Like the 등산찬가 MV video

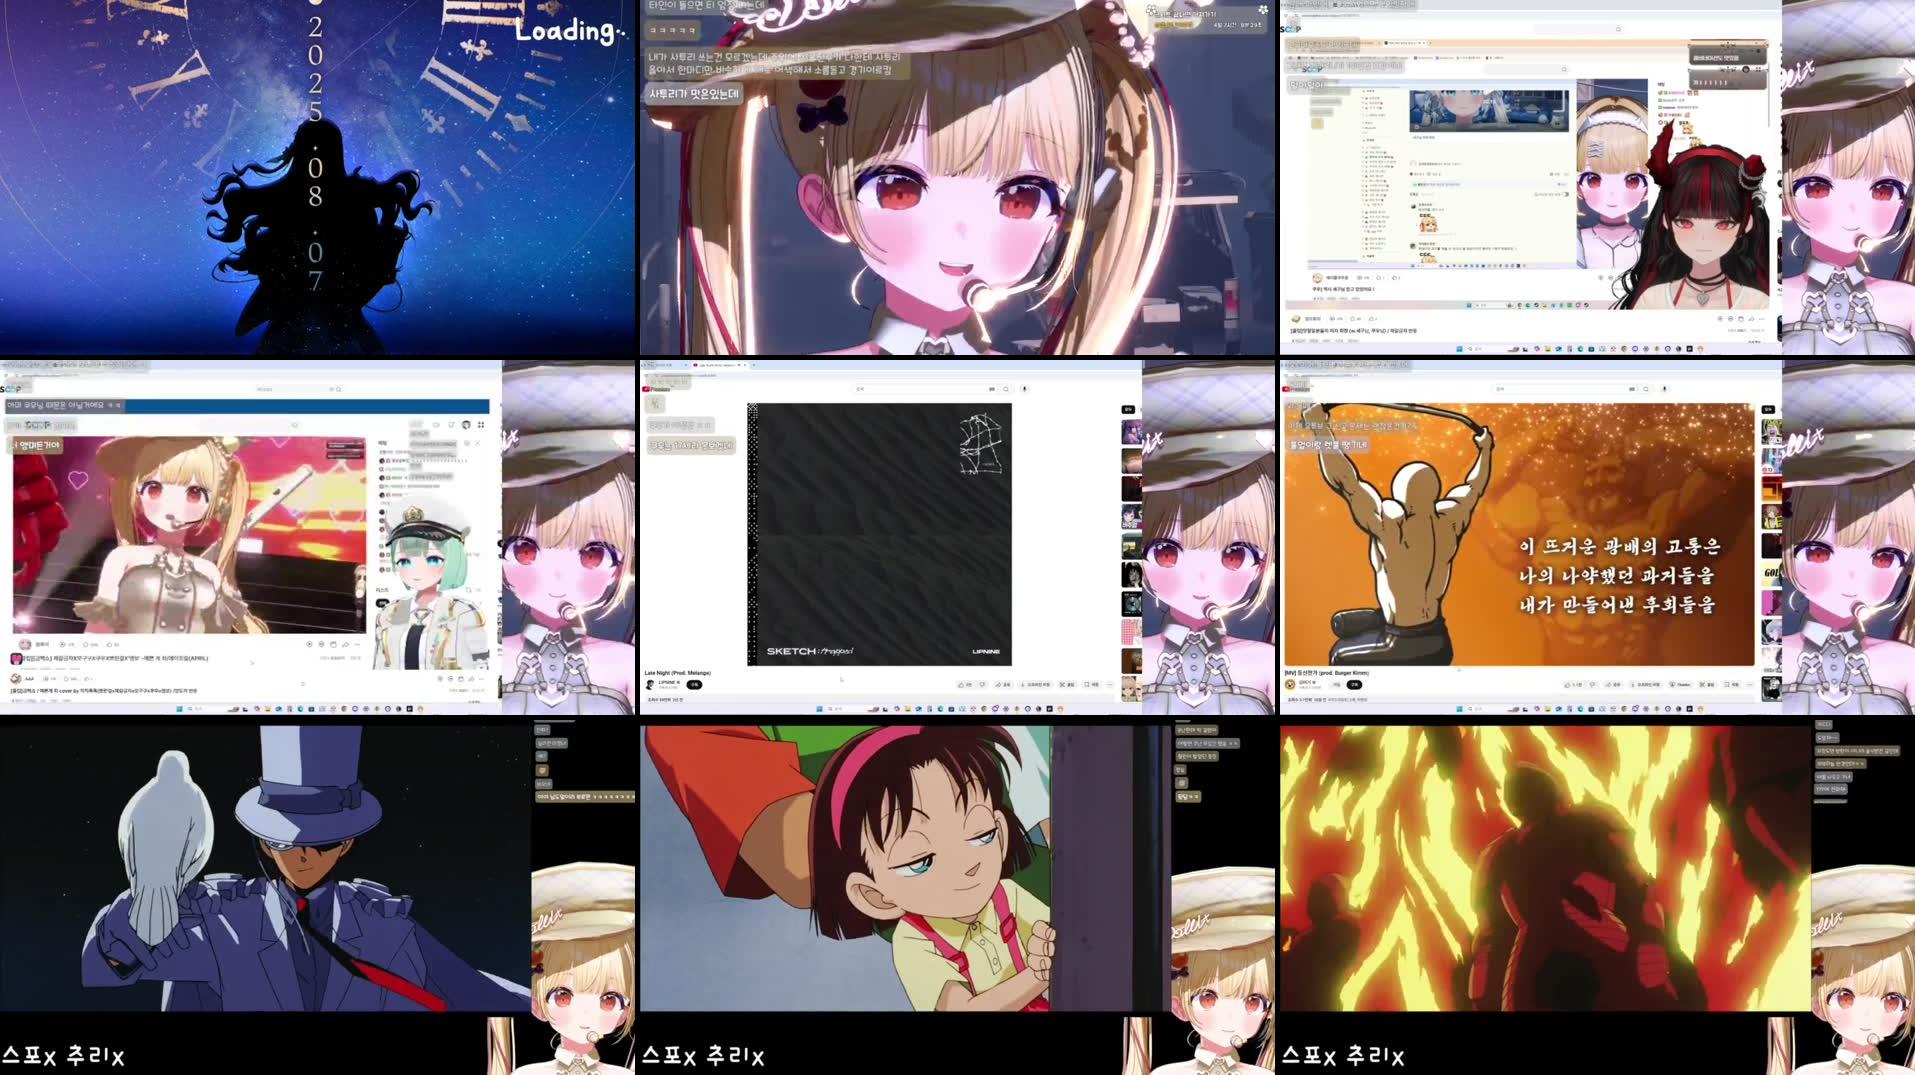pos(1573,685)
